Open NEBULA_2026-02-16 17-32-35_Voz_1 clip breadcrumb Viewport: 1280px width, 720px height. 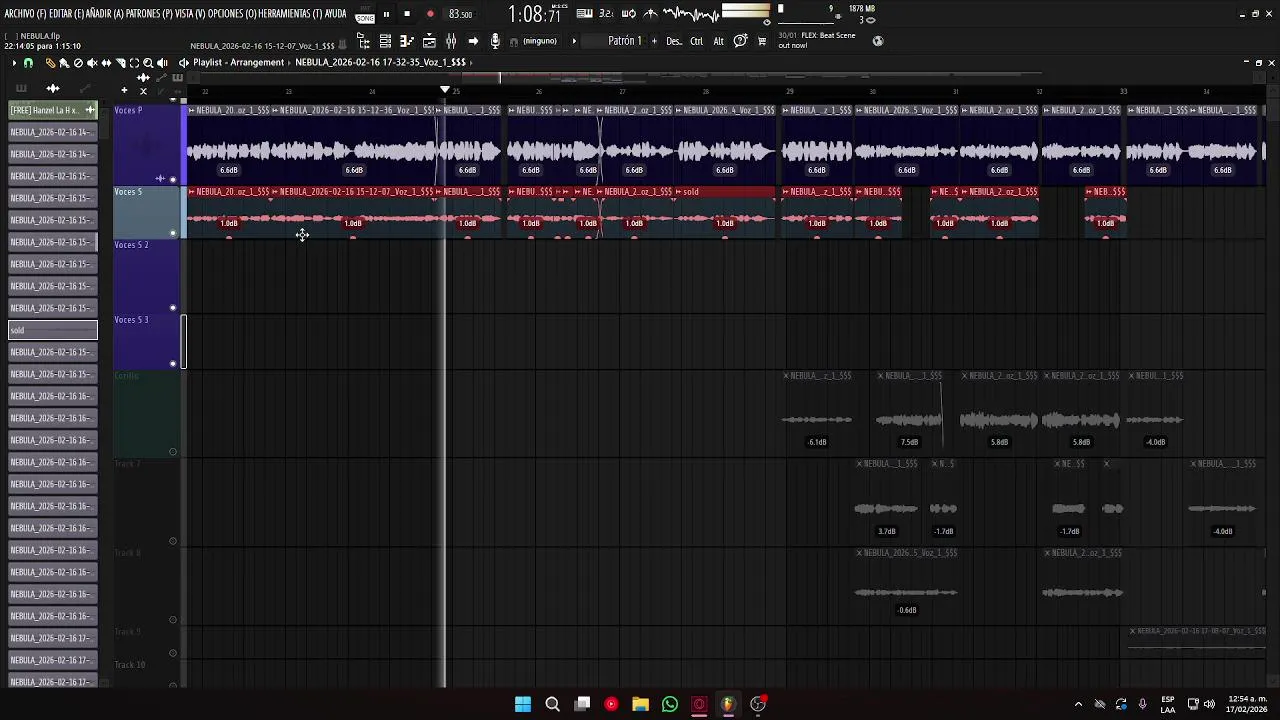[x=380, y=63]
